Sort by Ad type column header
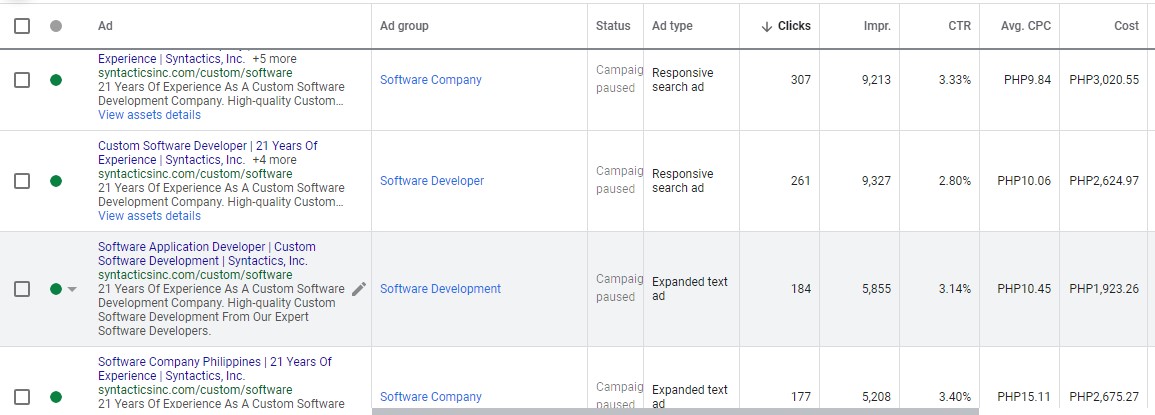The width and height of the screenshot is (1155, 415). tap(673, 26)
